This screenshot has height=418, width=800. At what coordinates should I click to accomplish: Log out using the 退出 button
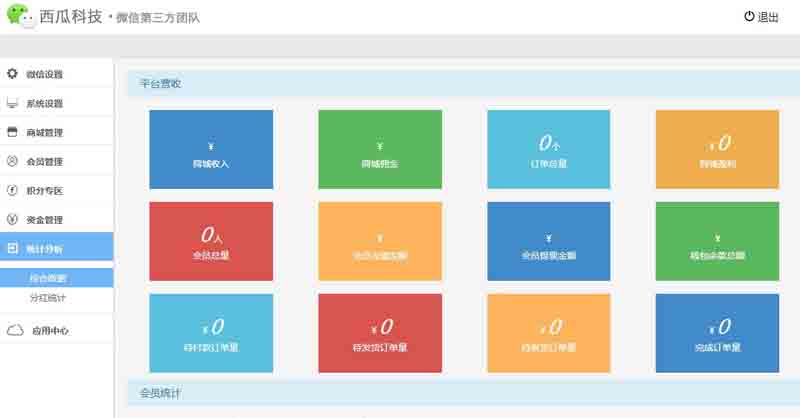pyautogui.click(x=761, y=17)
